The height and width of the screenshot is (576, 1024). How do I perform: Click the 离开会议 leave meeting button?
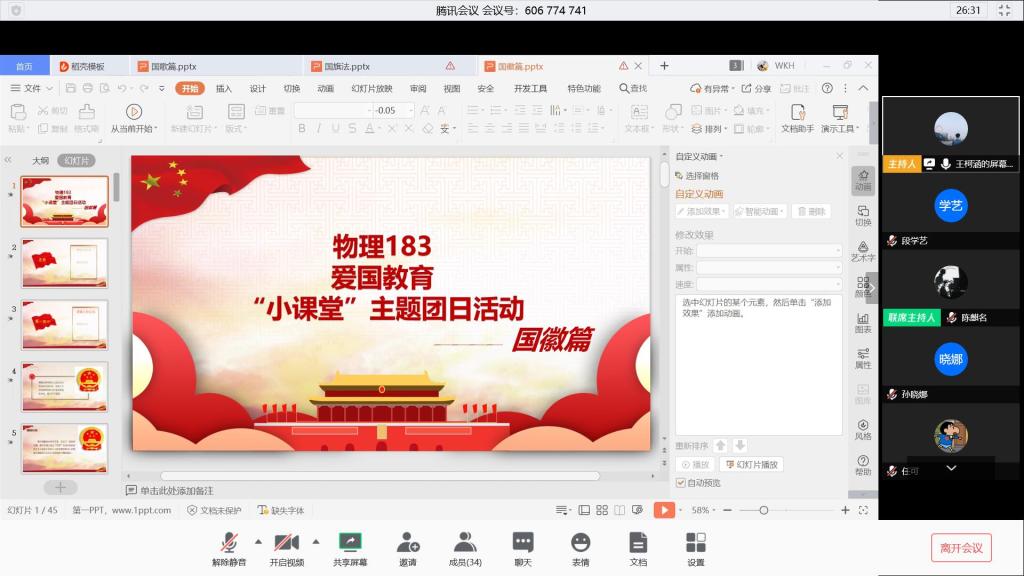(961, 547)
